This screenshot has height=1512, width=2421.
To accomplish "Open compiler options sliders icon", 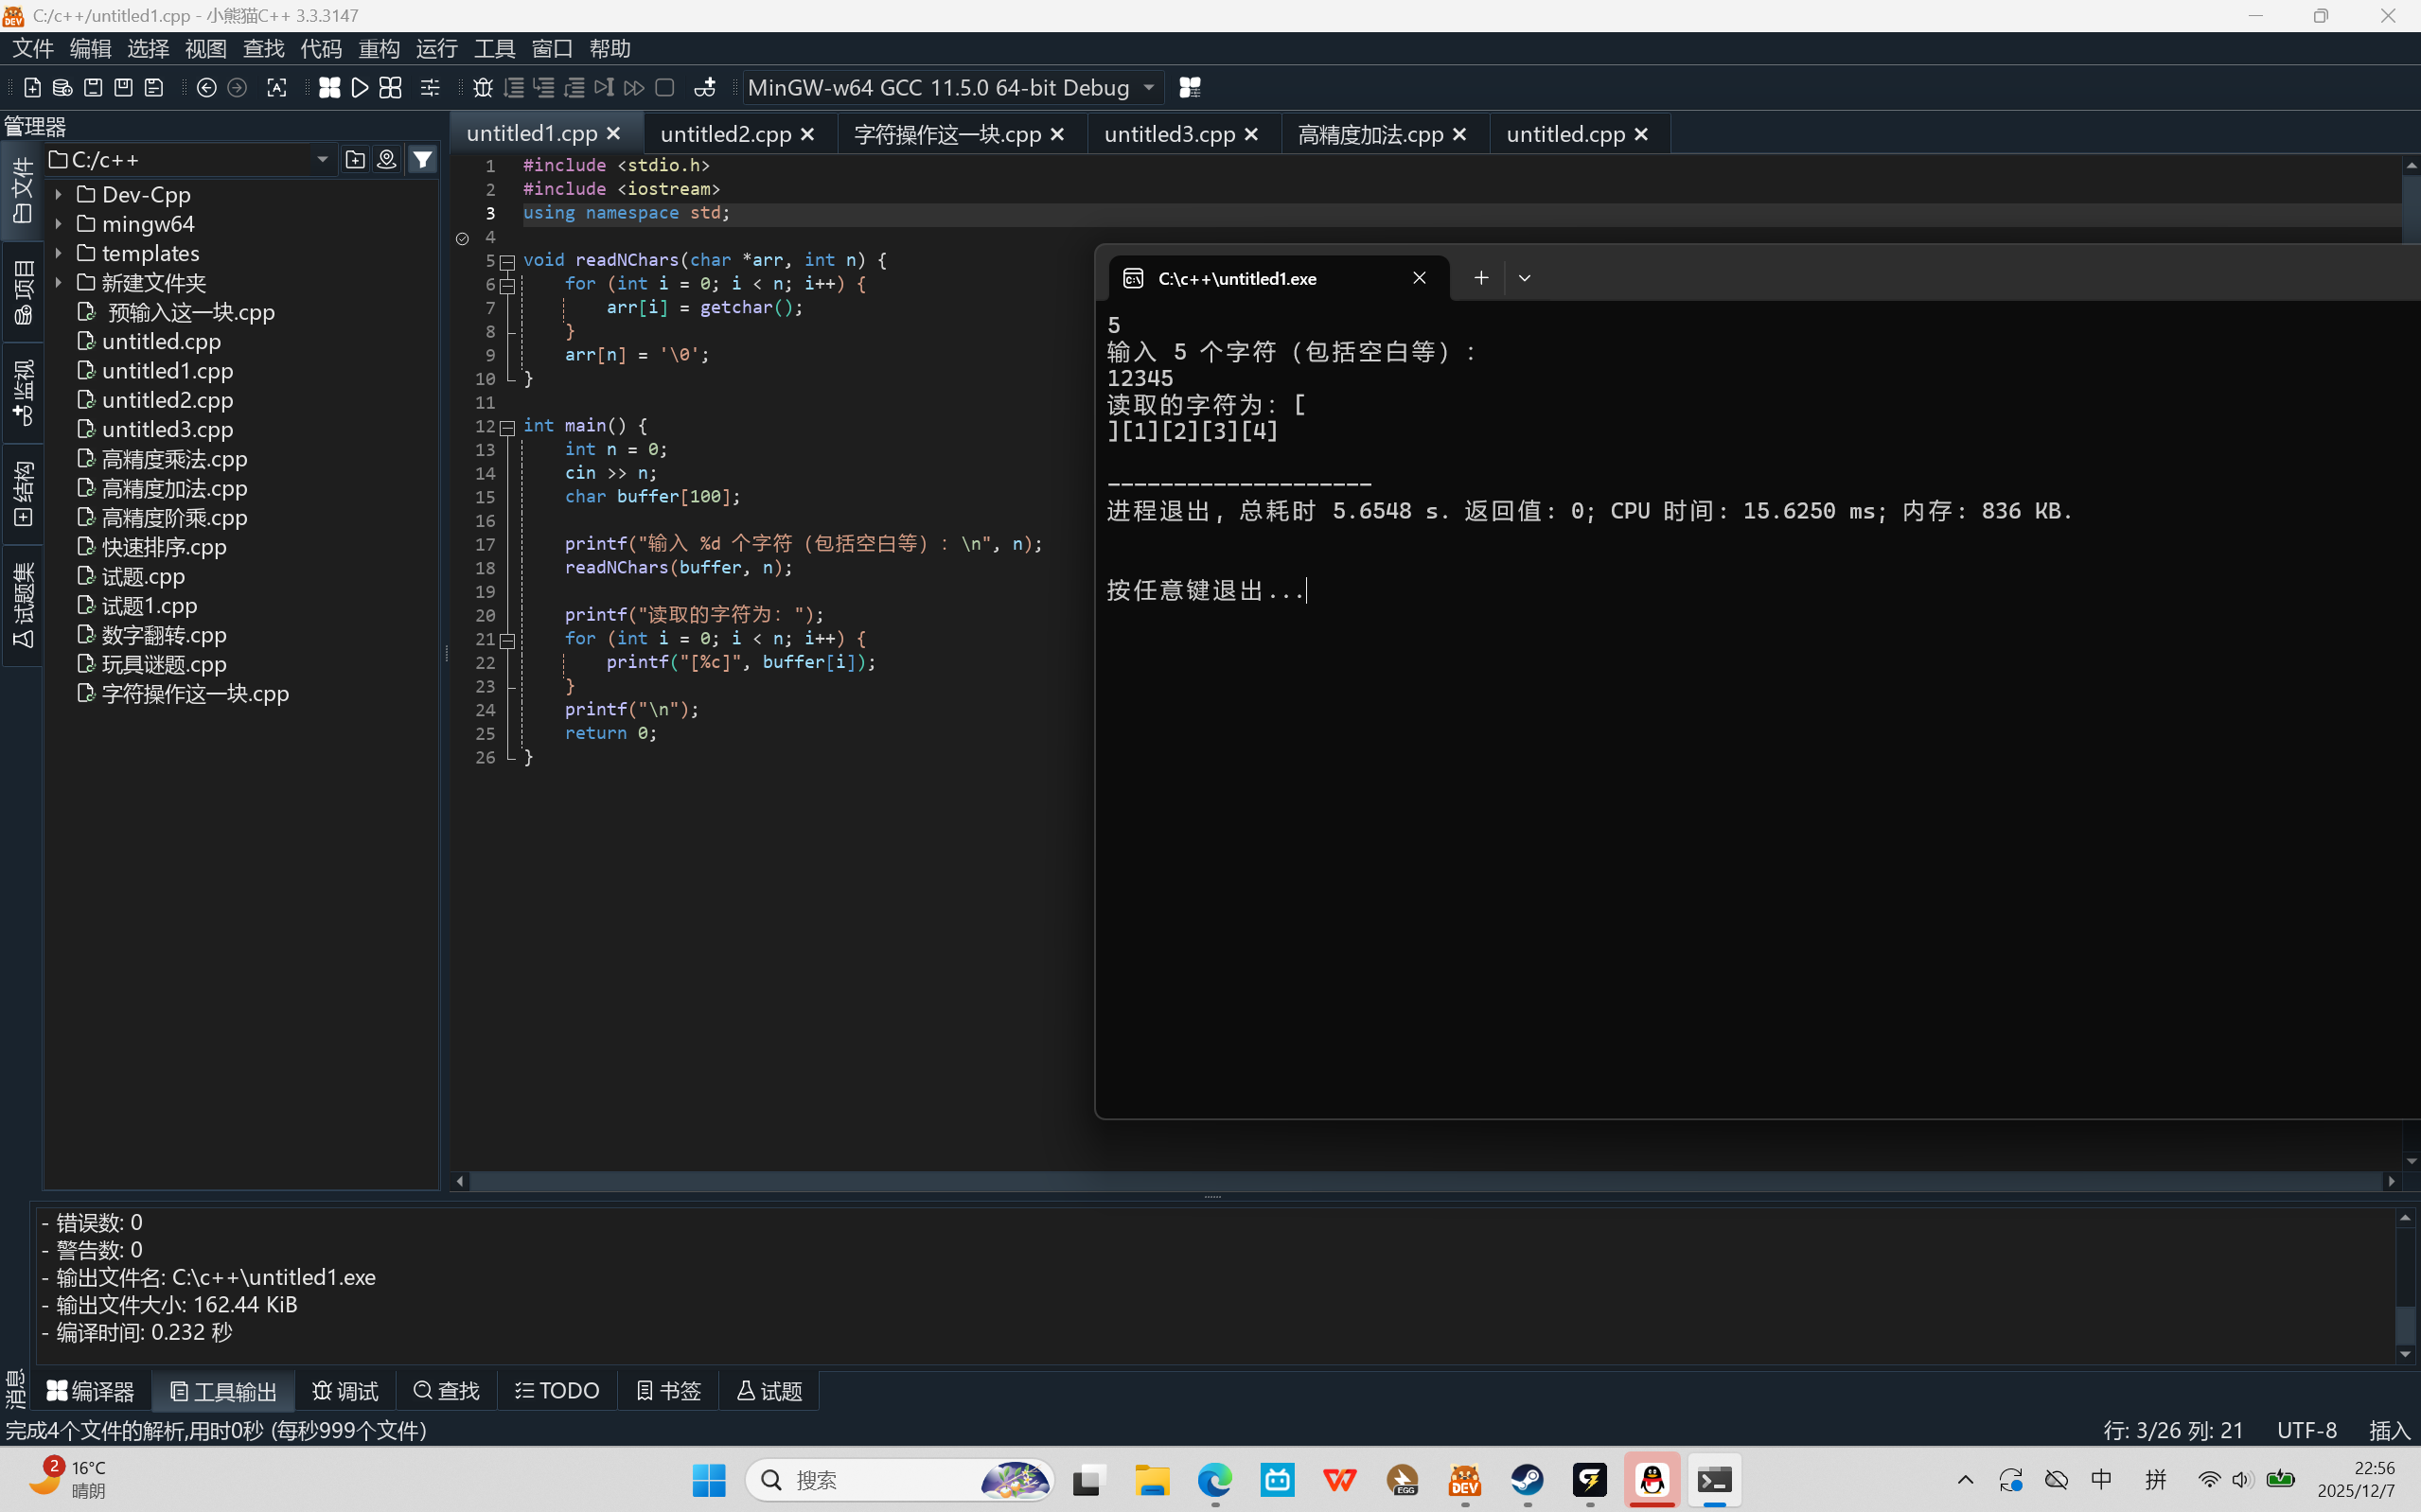I will click(430, 88).
